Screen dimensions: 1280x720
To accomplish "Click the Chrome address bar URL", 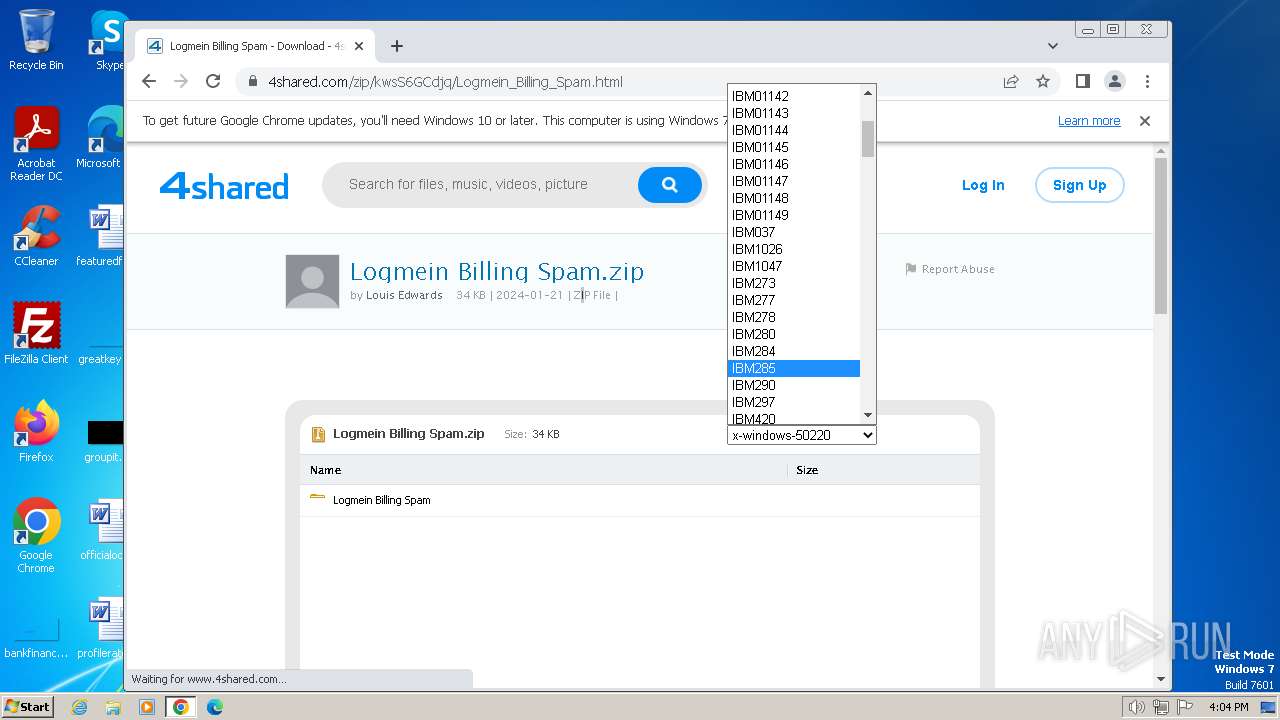I will [x=445, y=82].
